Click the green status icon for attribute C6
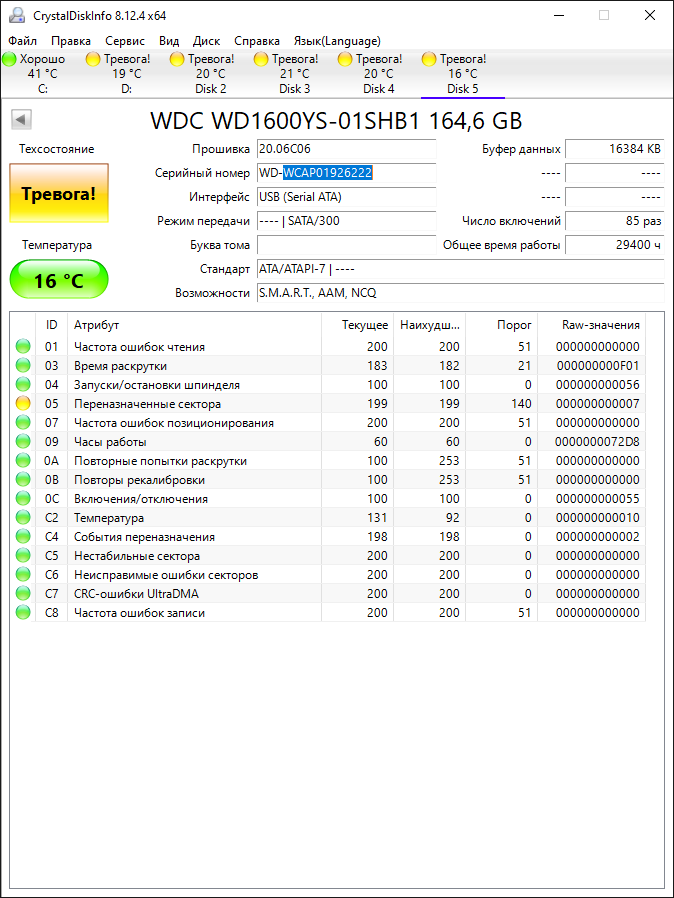The image size is (674, 898). pos(23,574)
